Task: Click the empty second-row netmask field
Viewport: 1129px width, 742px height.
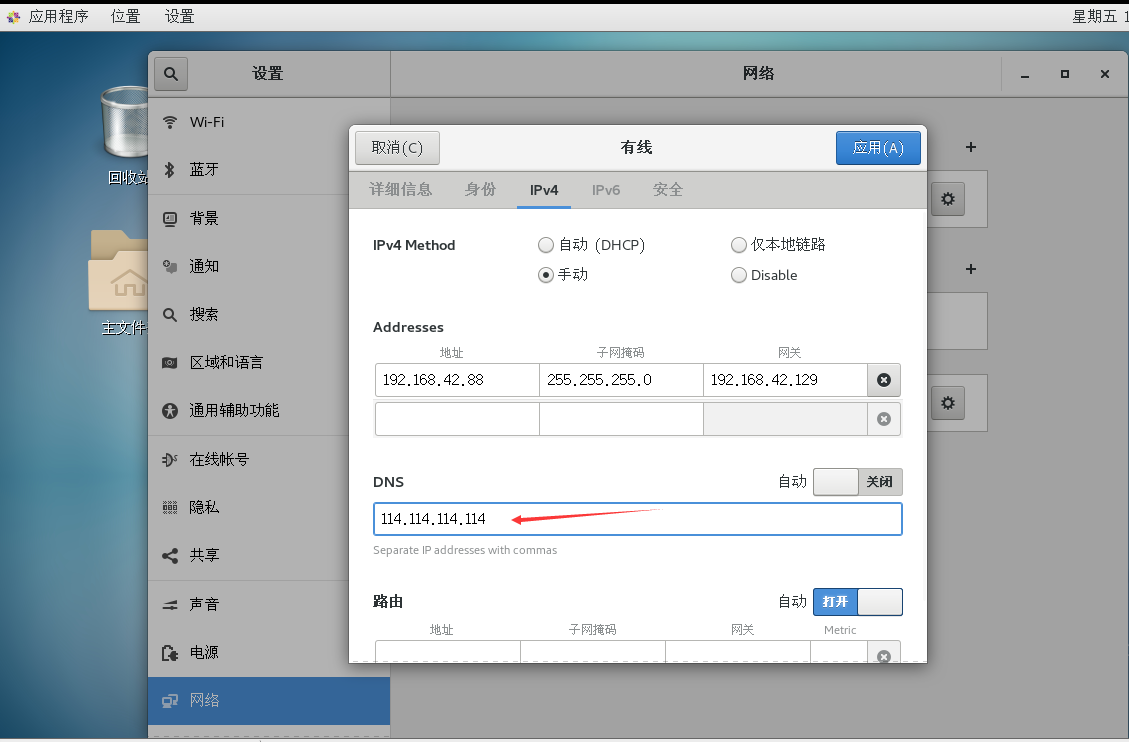Action: click(x=621, y=419)
